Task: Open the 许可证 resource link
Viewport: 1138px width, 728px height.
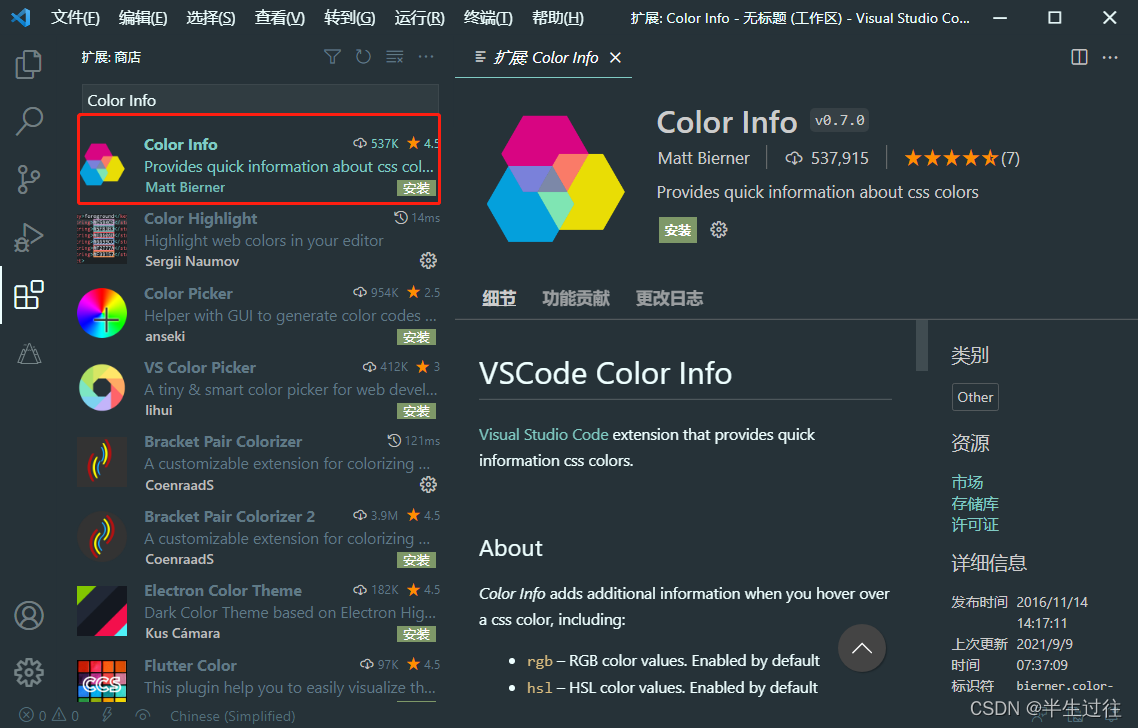Action: click(975, 525)
